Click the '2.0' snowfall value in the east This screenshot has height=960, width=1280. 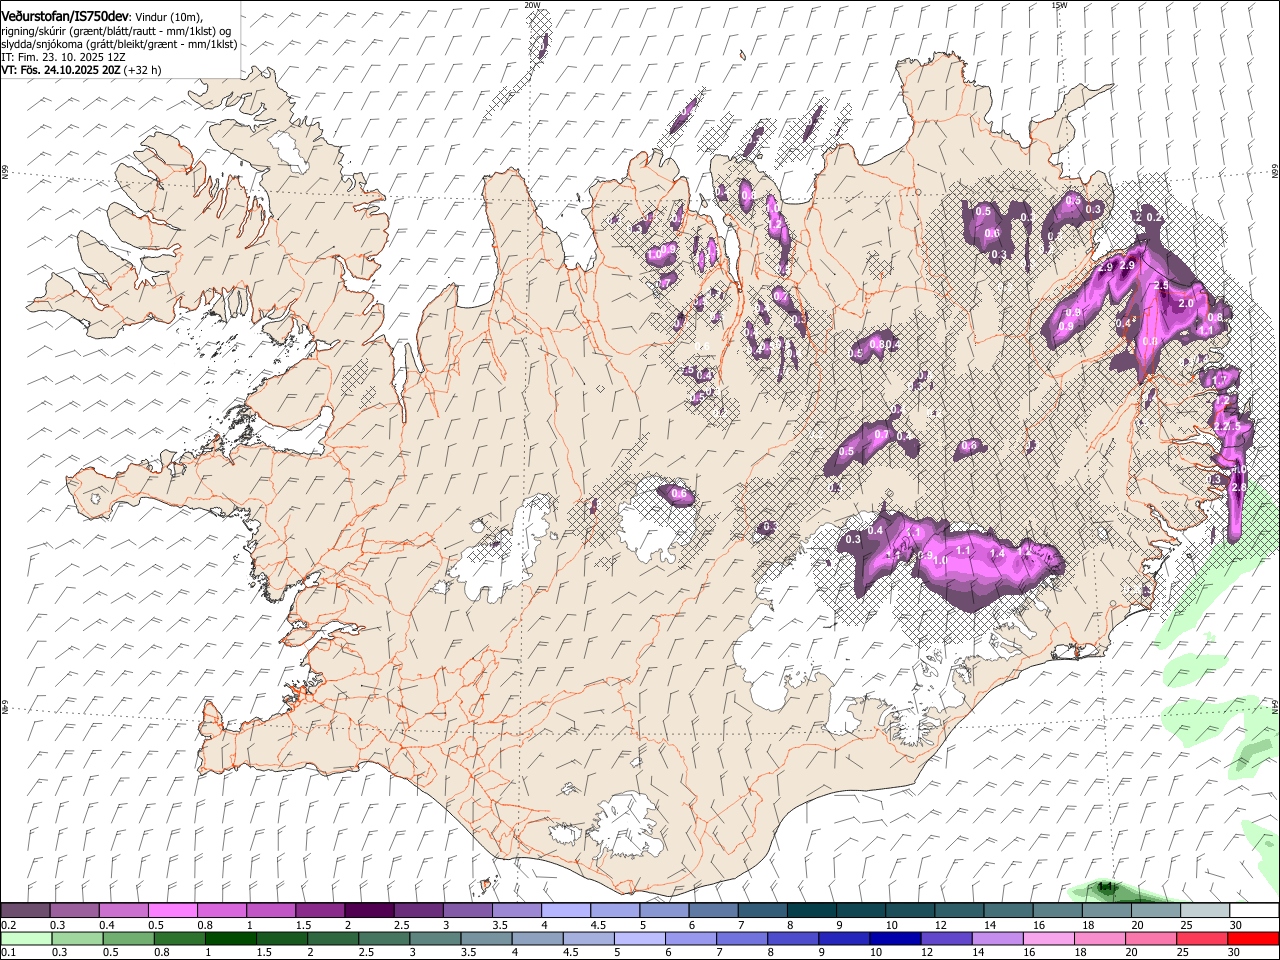pos(1187,303)
